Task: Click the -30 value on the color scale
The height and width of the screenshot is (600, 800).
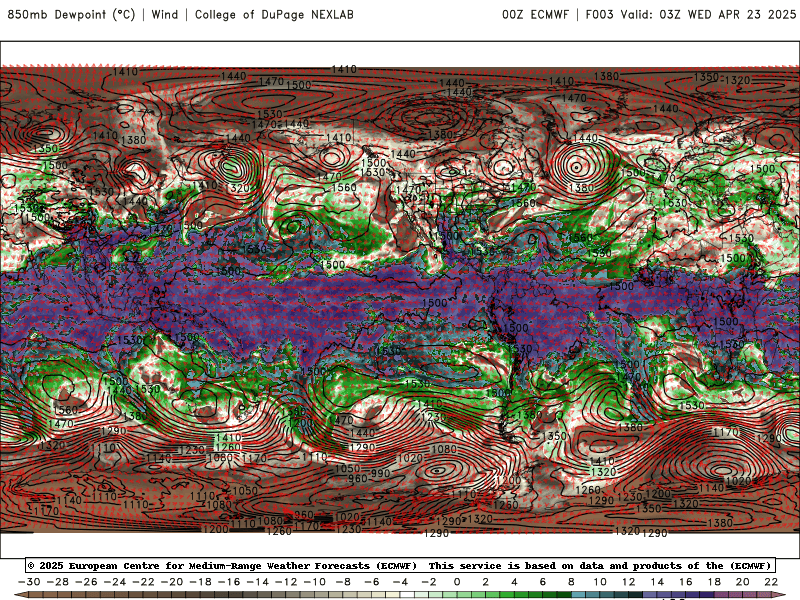Action: pyautogui.click(x=29, y=582)
